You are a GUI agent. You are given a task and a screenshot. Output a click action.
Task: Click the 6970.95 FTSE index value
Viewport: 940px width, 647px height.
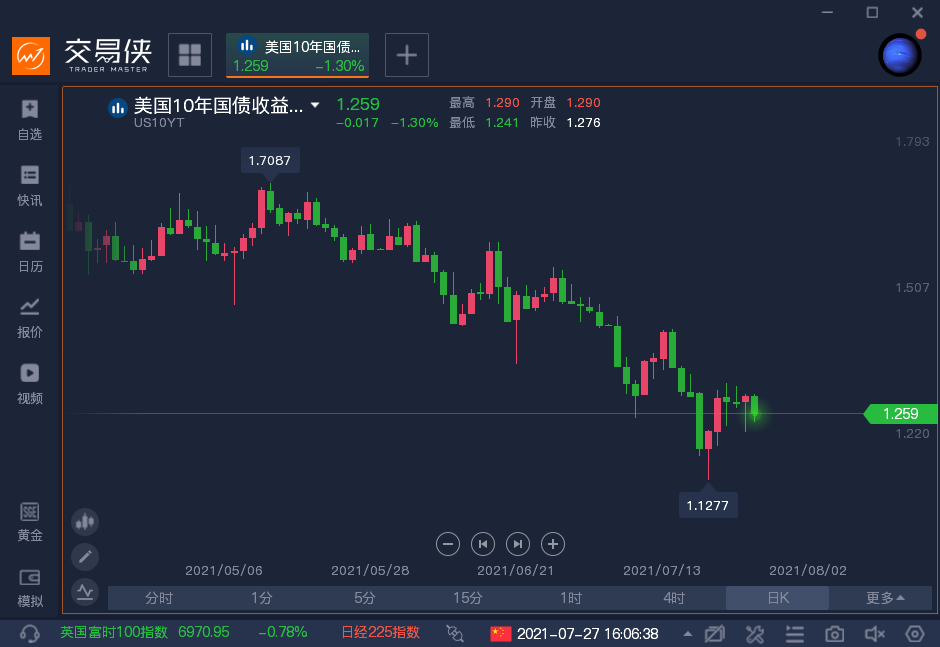[x=204, y=632]
